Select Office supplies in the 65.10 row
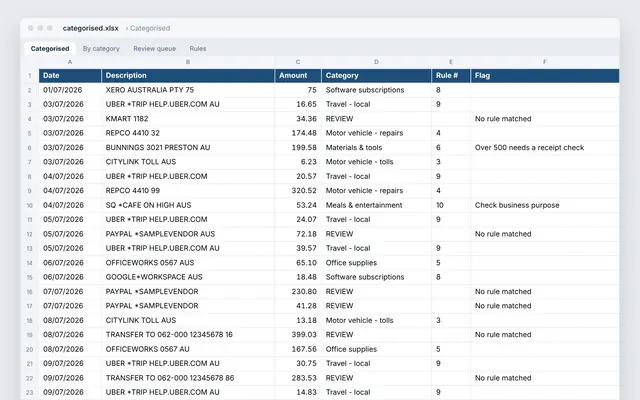 (376, 263)
